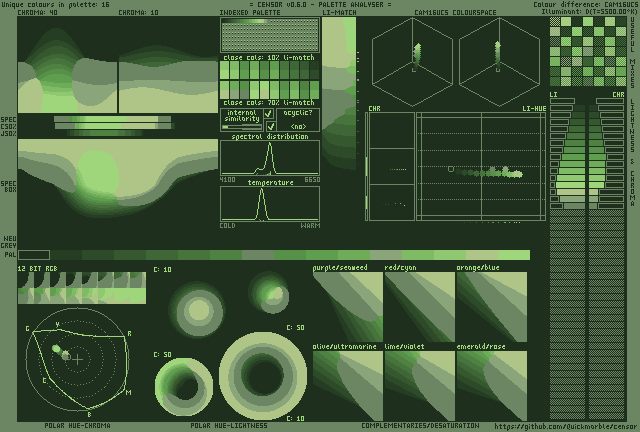The height and width of the screenshot is (432, 640).
Task: Click the red/cyan desaturation plot
Action: (419, 306)
